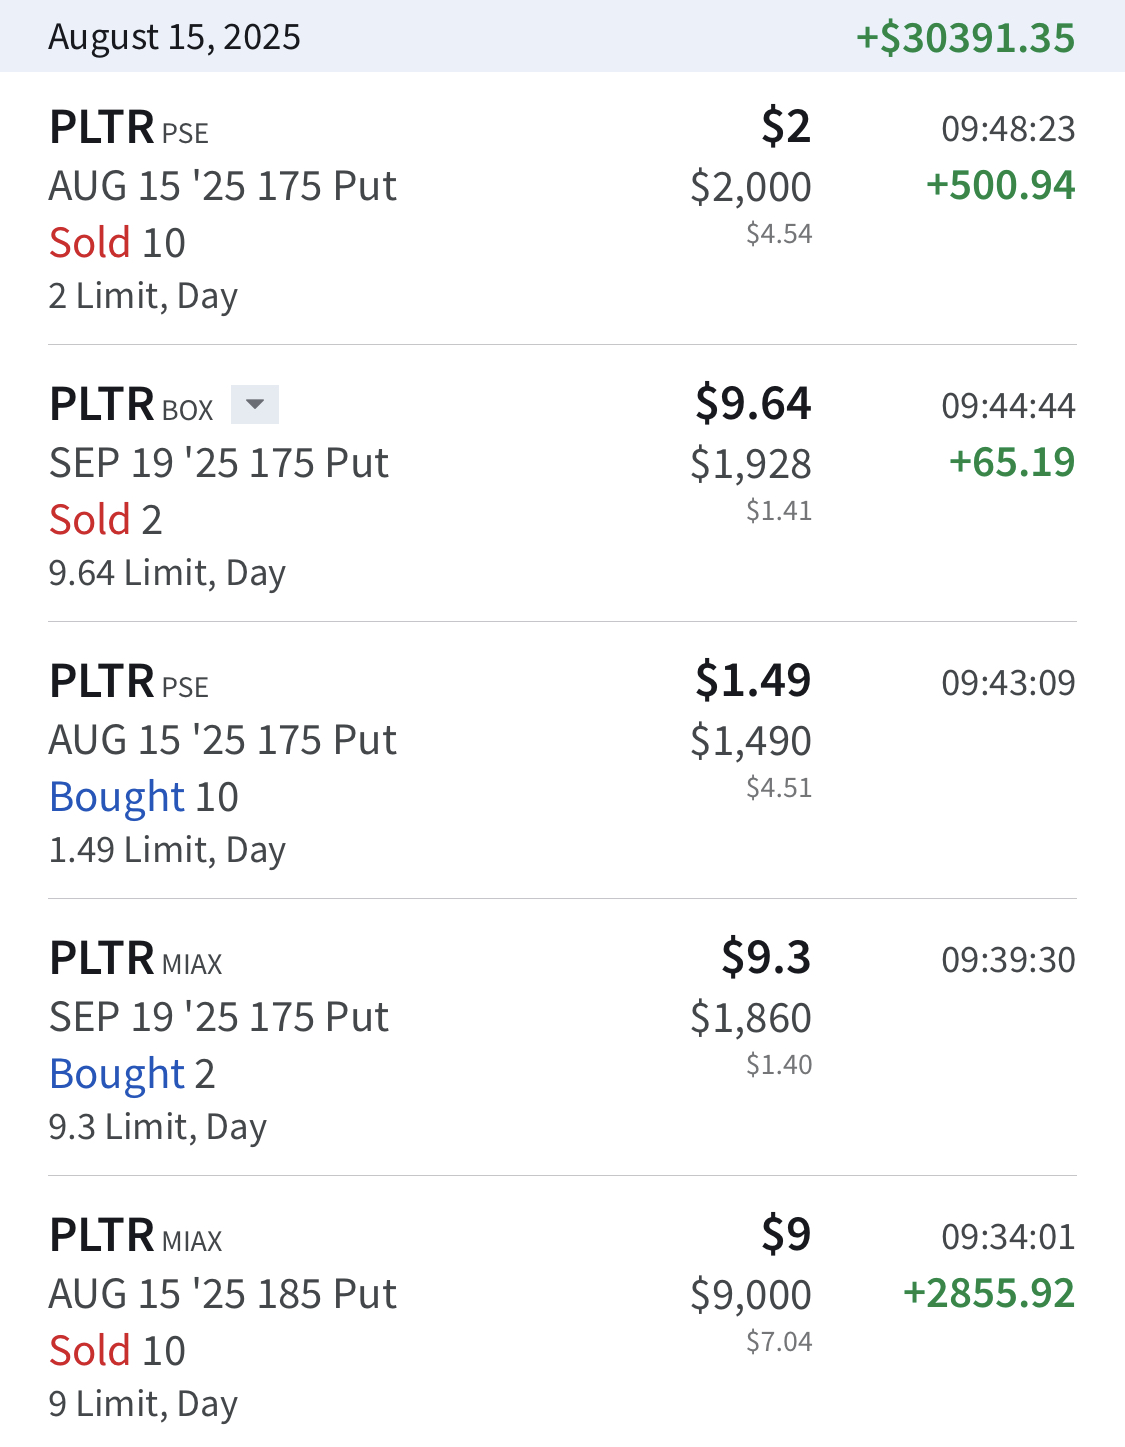Click the 09:44:44 execution time
This screenshot has height=1447, width=1125.
tap(1008, 406)
